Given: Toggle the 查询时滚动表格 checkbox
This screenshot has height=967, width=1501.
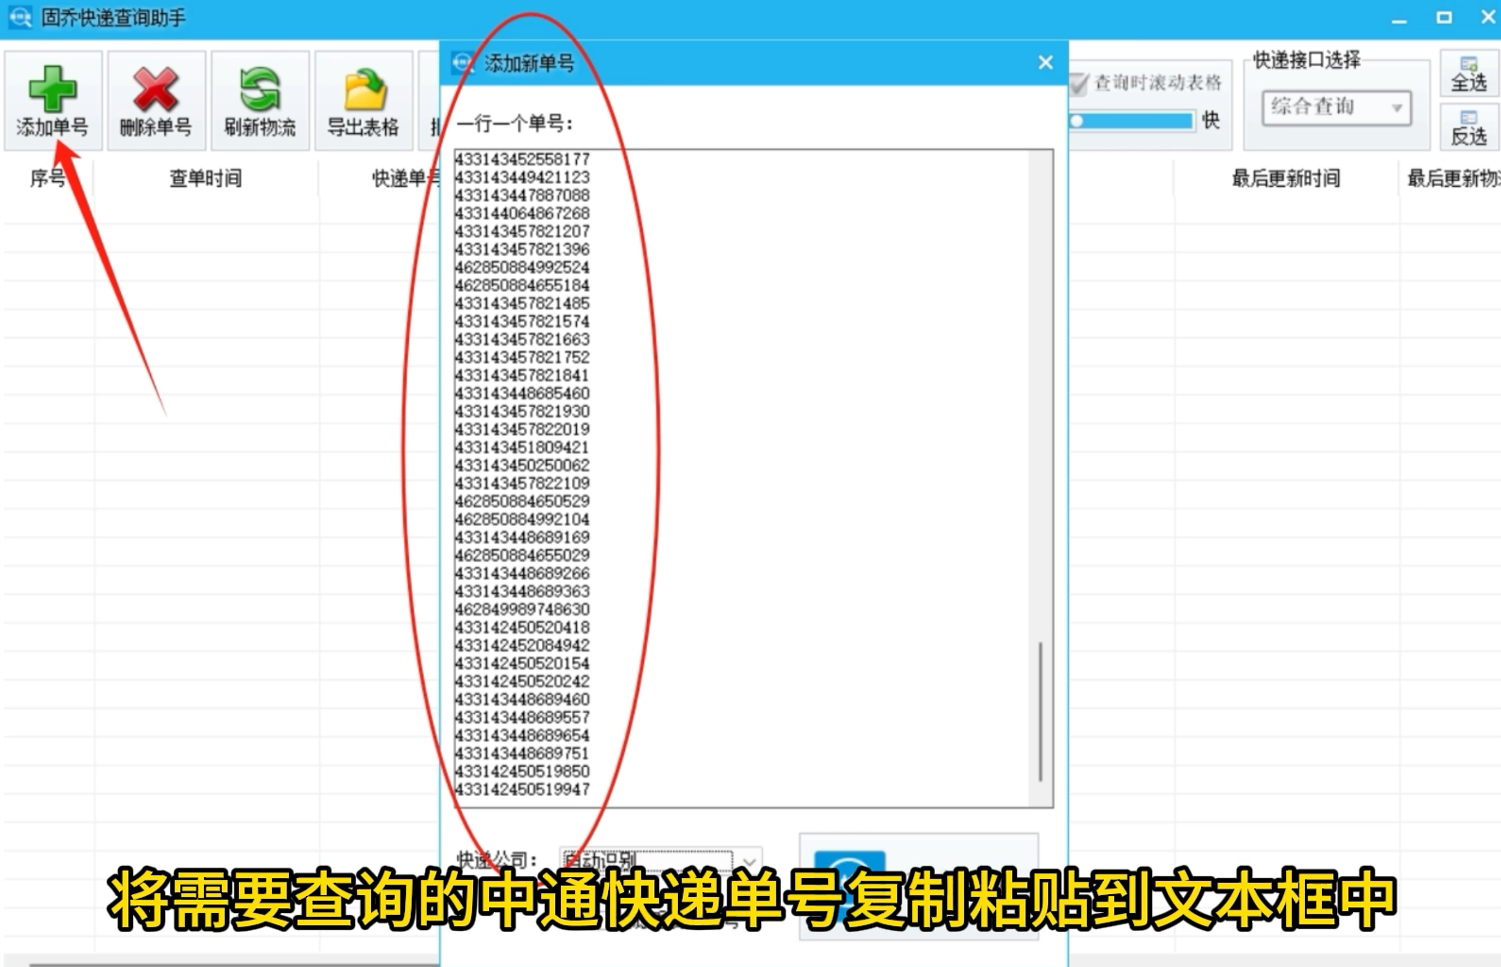Looking at the screenshot, I should pos(1079,84).
